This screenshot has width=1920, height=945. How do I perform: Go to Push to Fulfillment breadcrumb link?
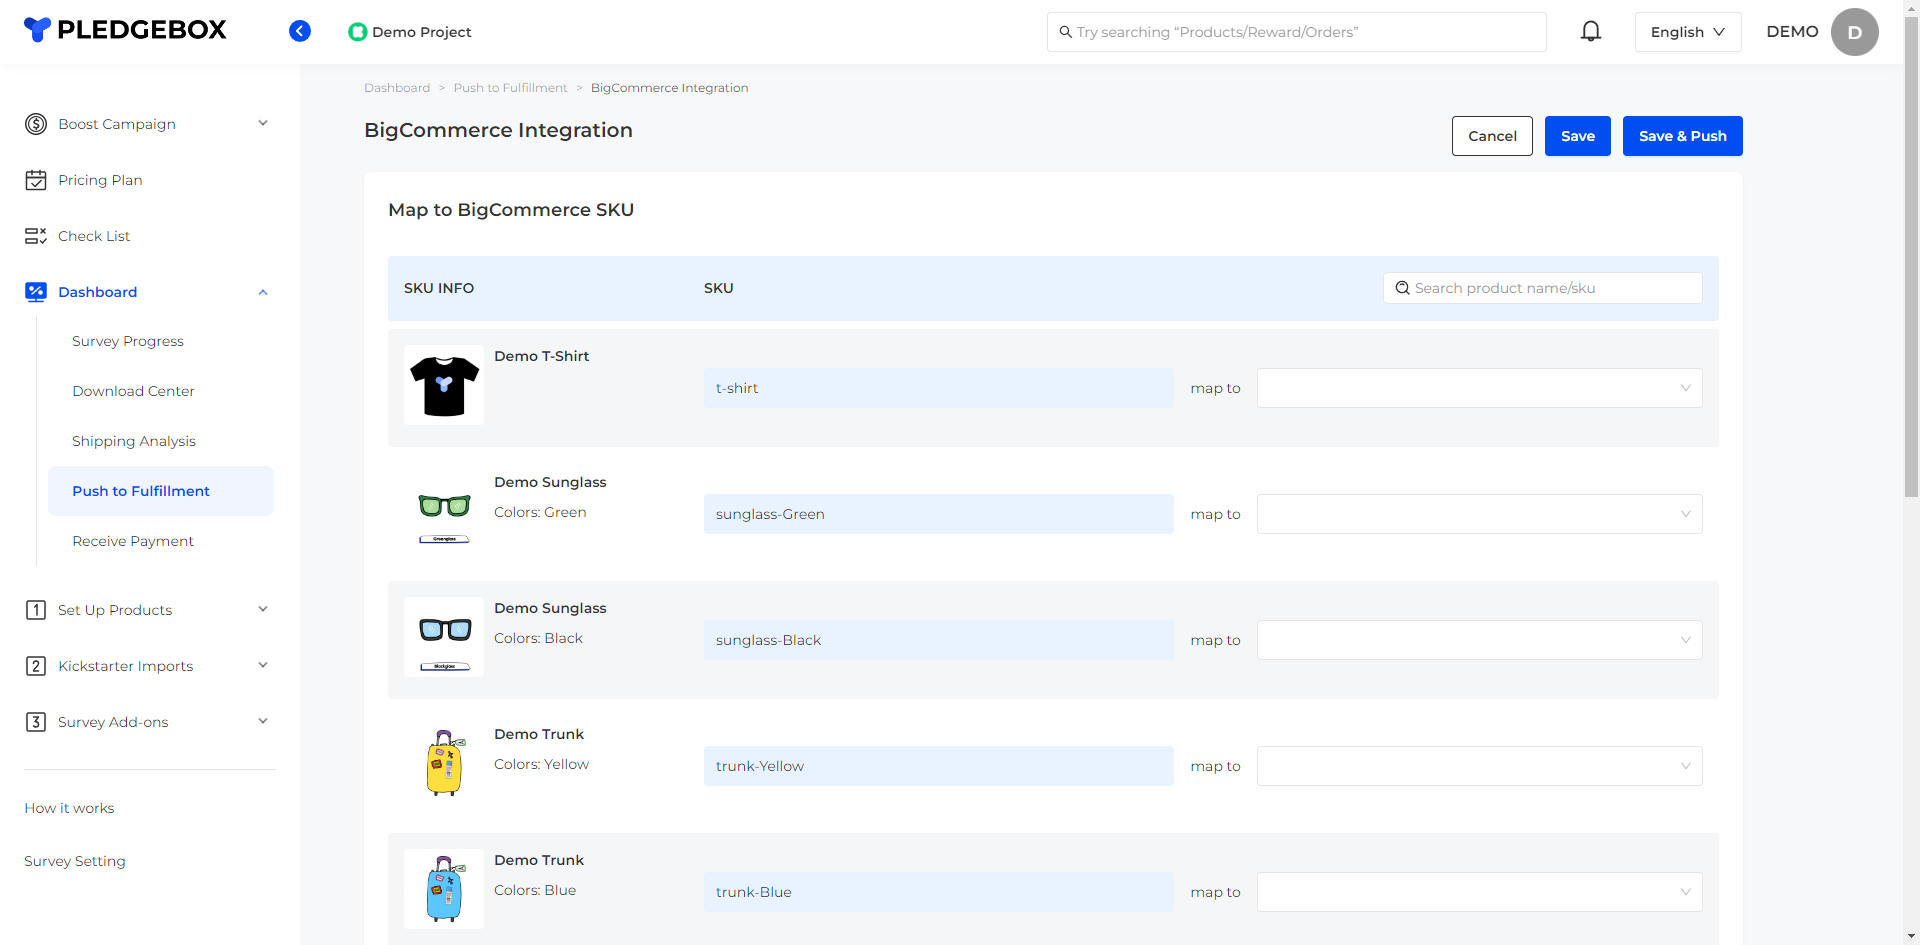click(510, 88)
